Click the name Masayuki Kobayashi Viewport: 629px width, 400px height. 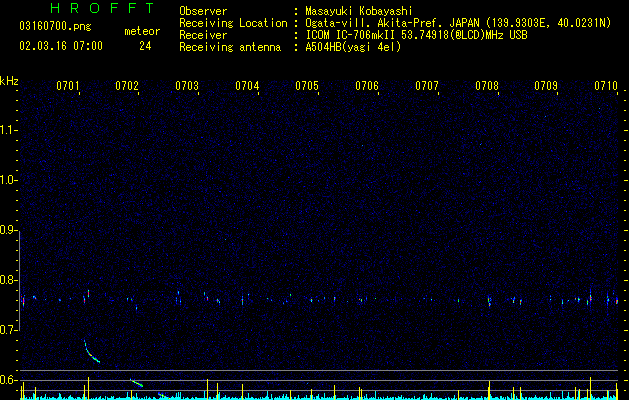(x=359, y=11)
